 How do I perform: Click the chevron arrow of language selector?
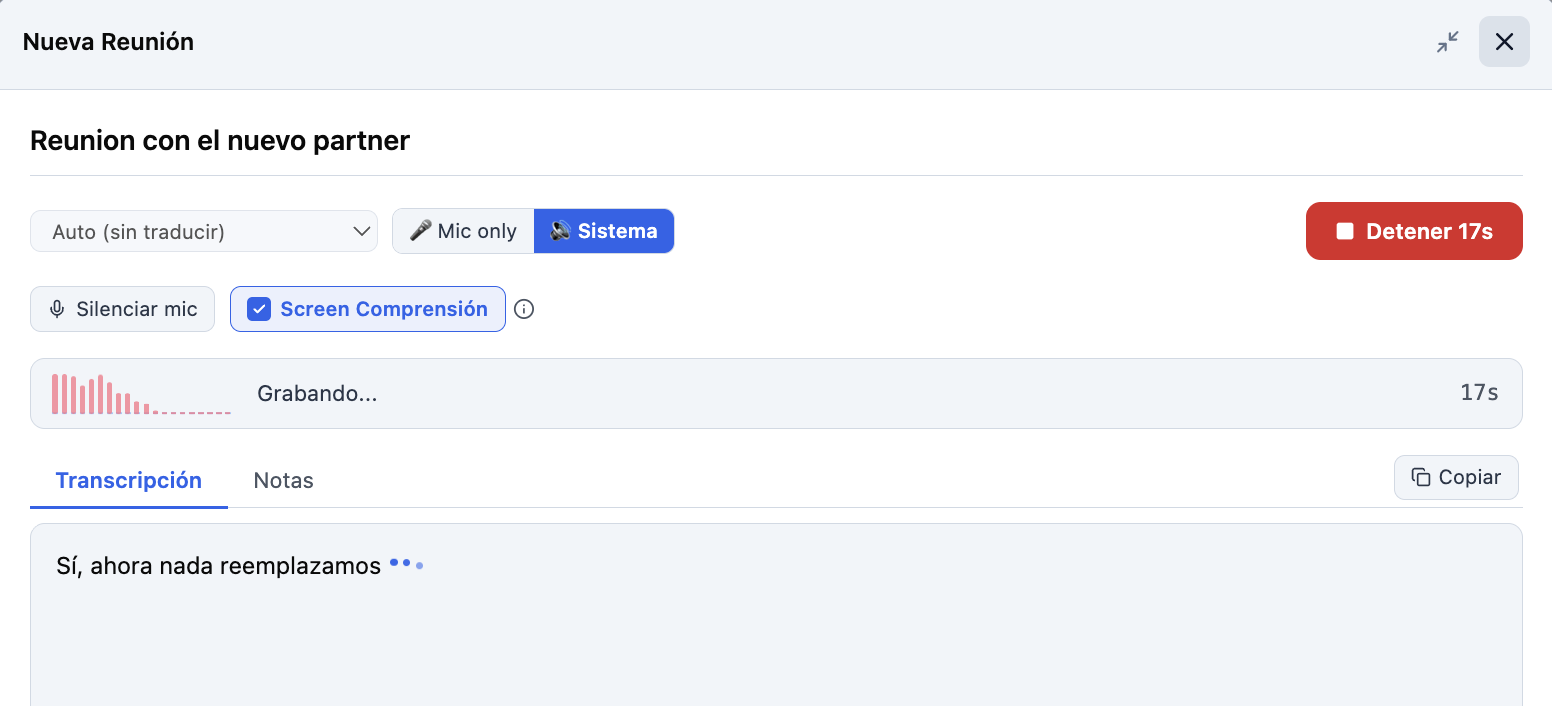coord(361,231)
